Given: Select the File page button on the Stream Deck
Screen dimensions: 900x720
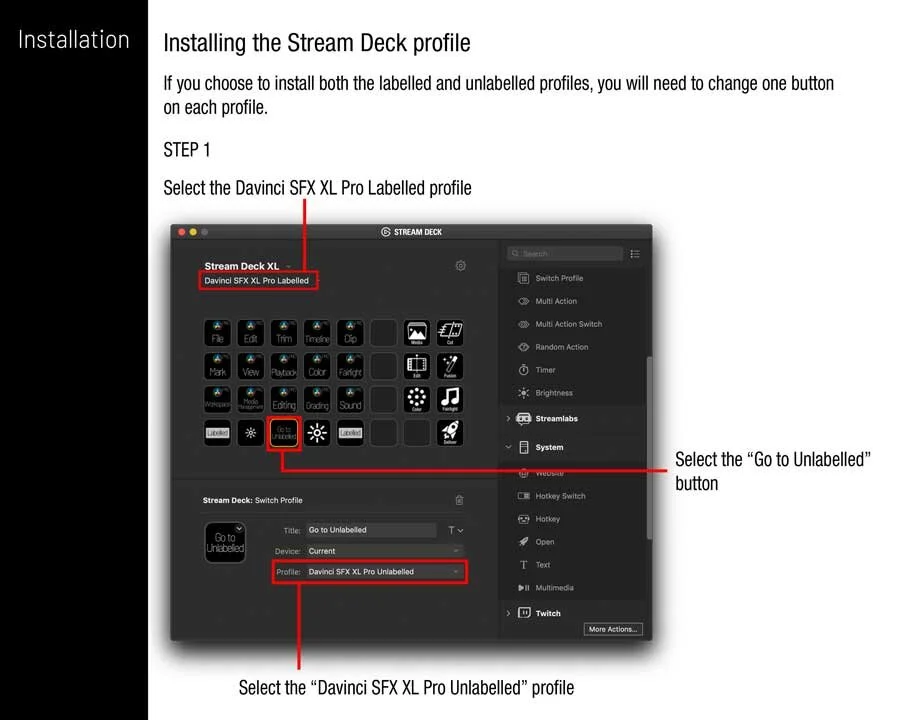Looking at the screenshot, I should point(218,333).
